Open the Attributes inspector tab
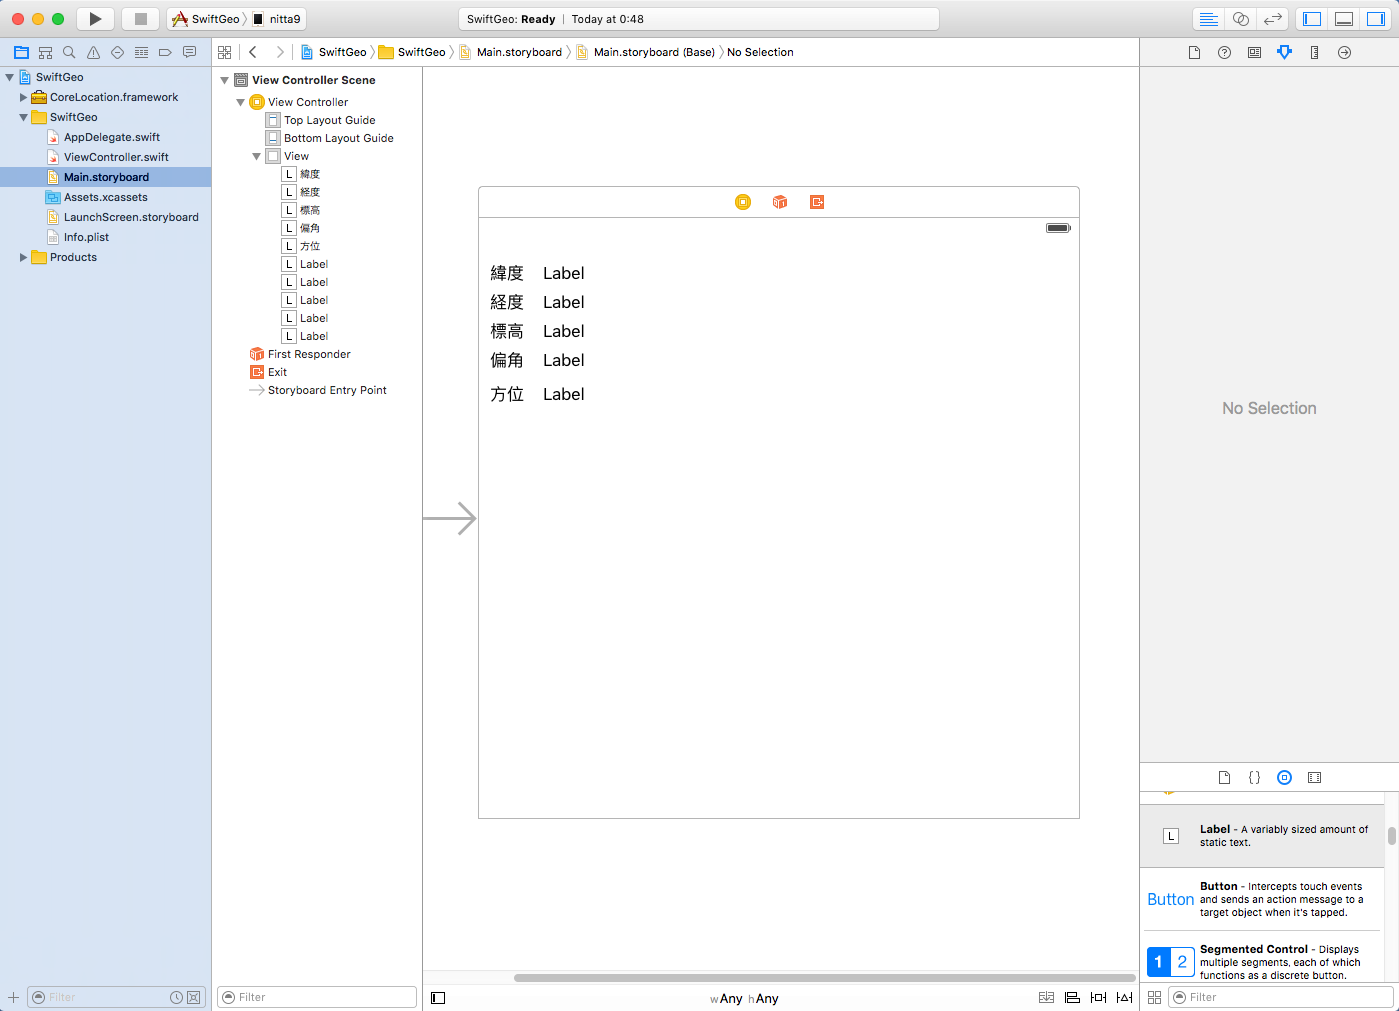1399x1011 pixels. 1284,52
